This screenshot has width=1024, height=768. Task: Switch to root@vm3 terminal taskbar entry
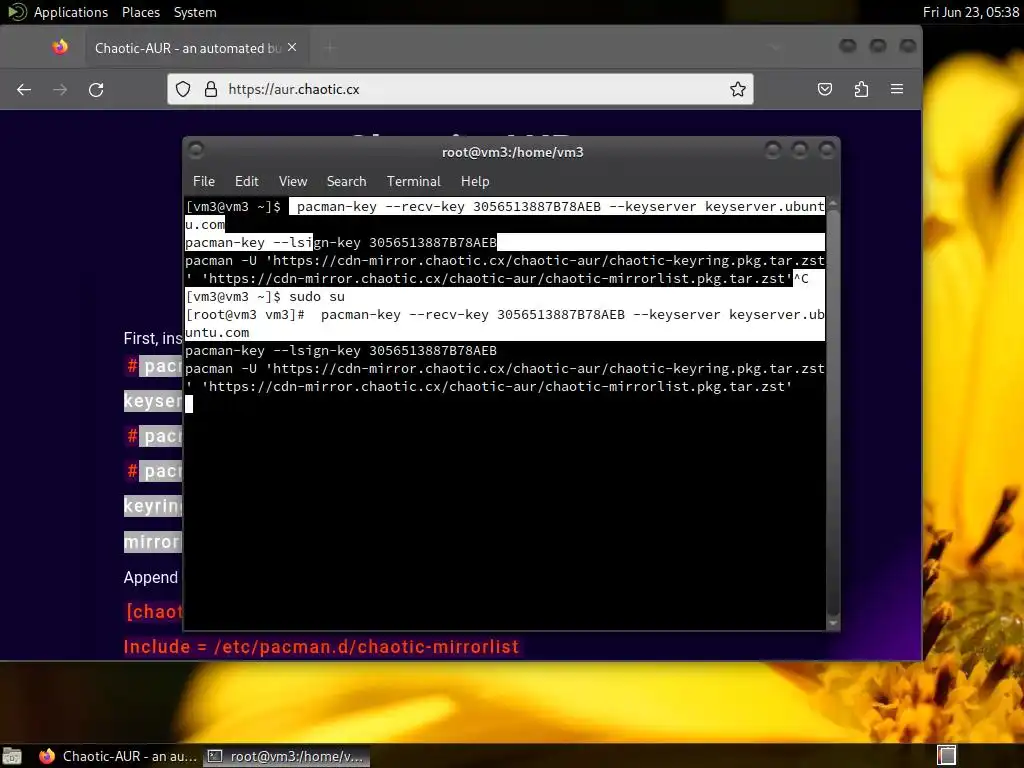(285, 756)
